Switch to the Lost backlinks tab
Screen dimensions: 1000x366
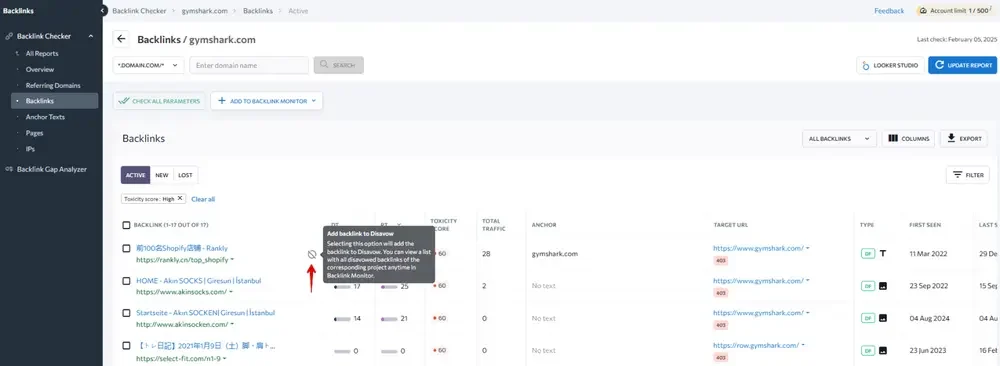(186, 175)
